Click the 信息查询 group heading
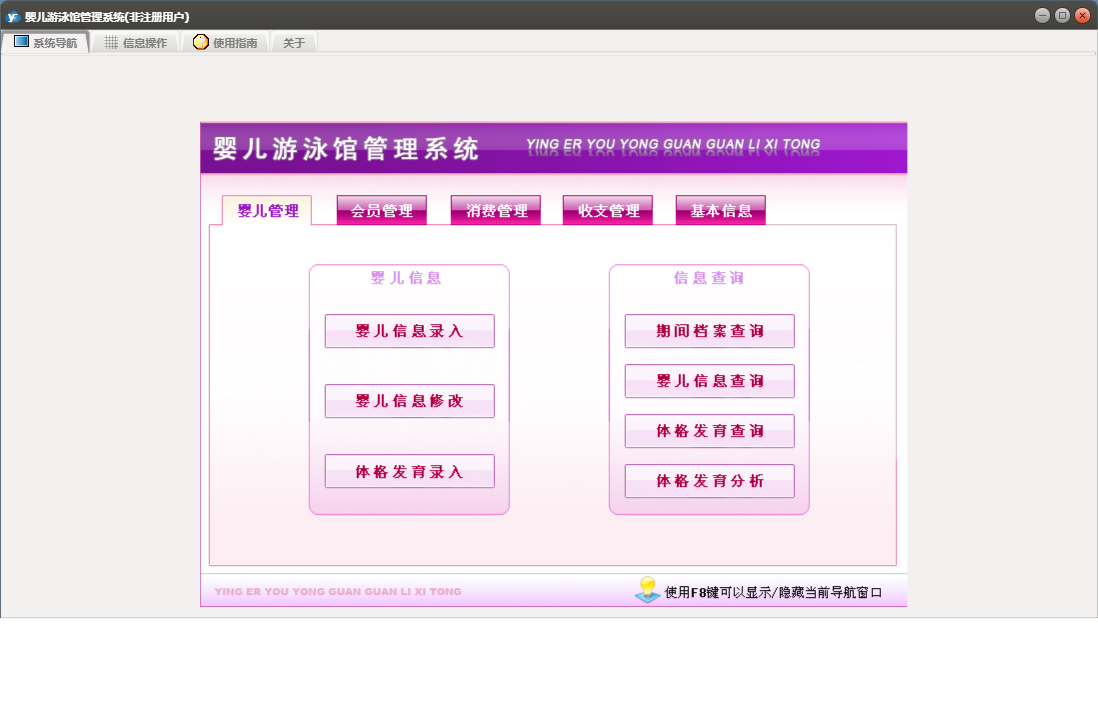The image size is (1098, 713). [x=709, y=278]
